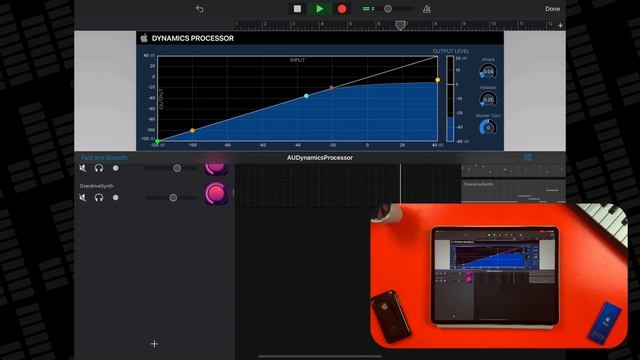This screenshot has height=360, width=640.
Task: Tap Done to close the plugin view
Action: (552, 9)
